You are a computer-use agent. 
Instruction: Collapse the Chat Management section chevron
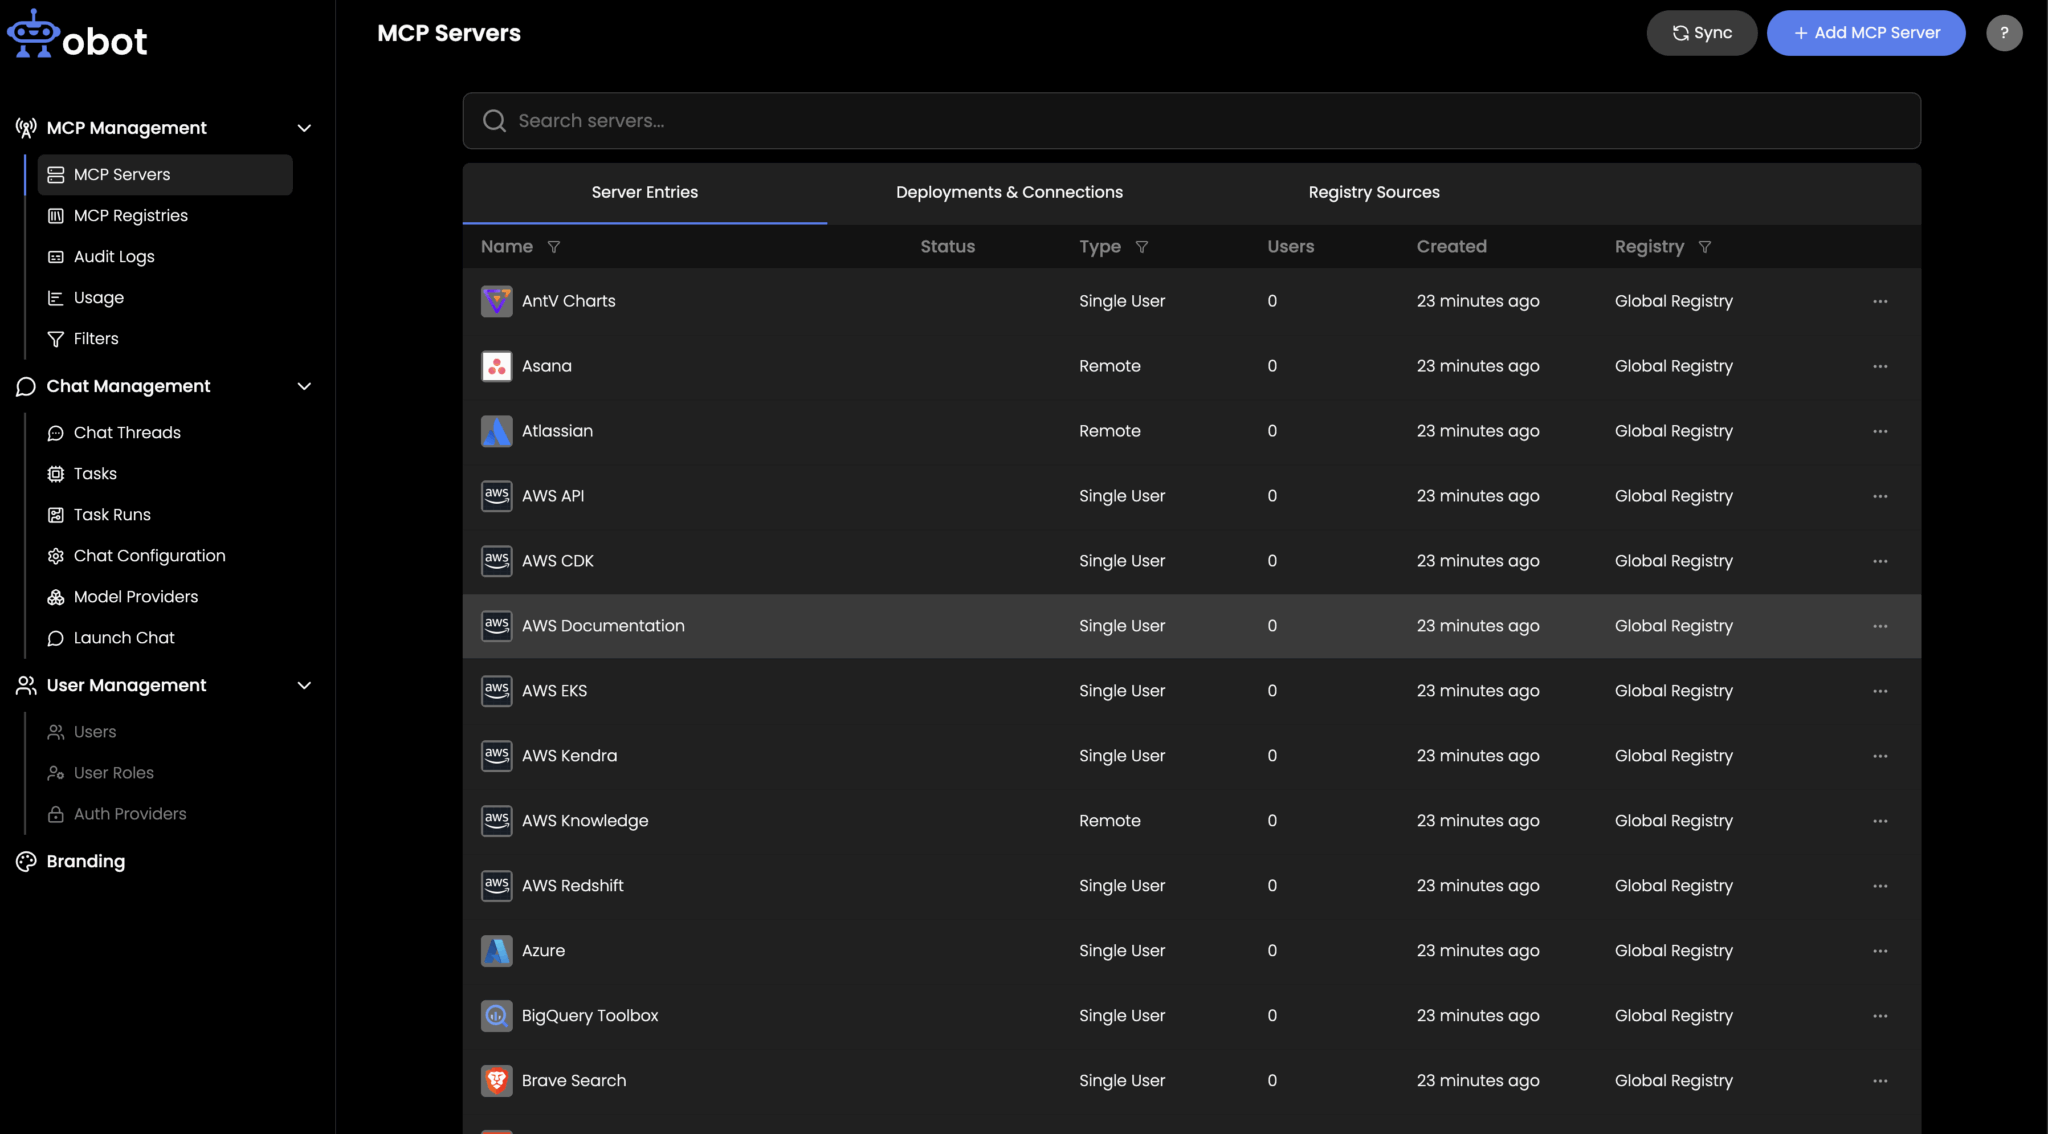coord(304,386)
